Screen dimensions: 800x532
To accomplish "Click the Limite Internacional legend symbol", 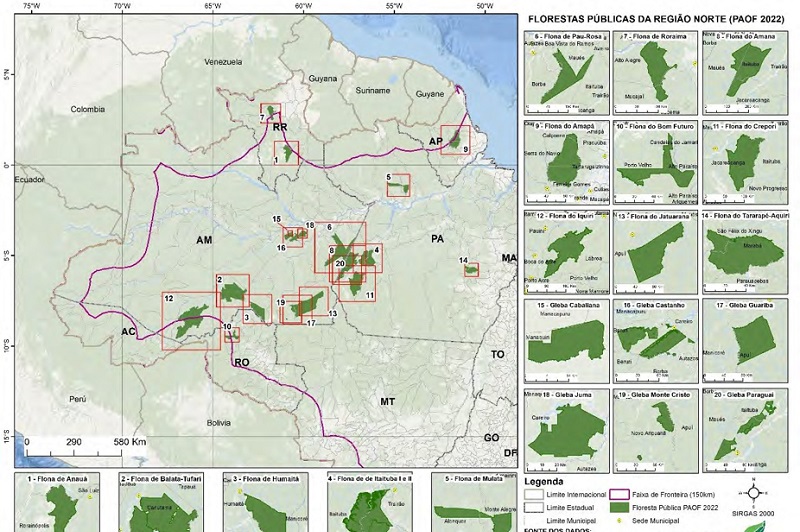I will 535,495.
